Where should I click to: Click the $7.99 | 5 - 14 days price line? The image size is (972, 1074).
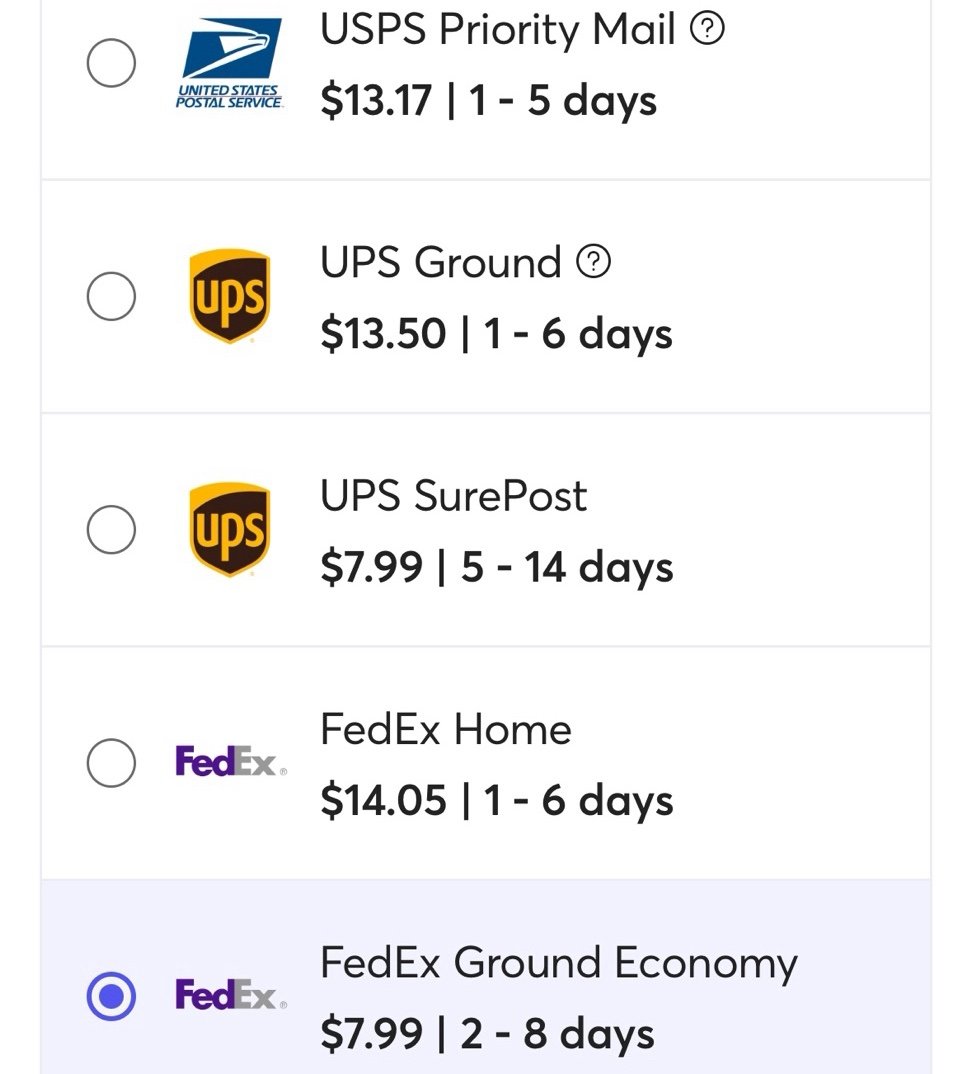(496, 567)
